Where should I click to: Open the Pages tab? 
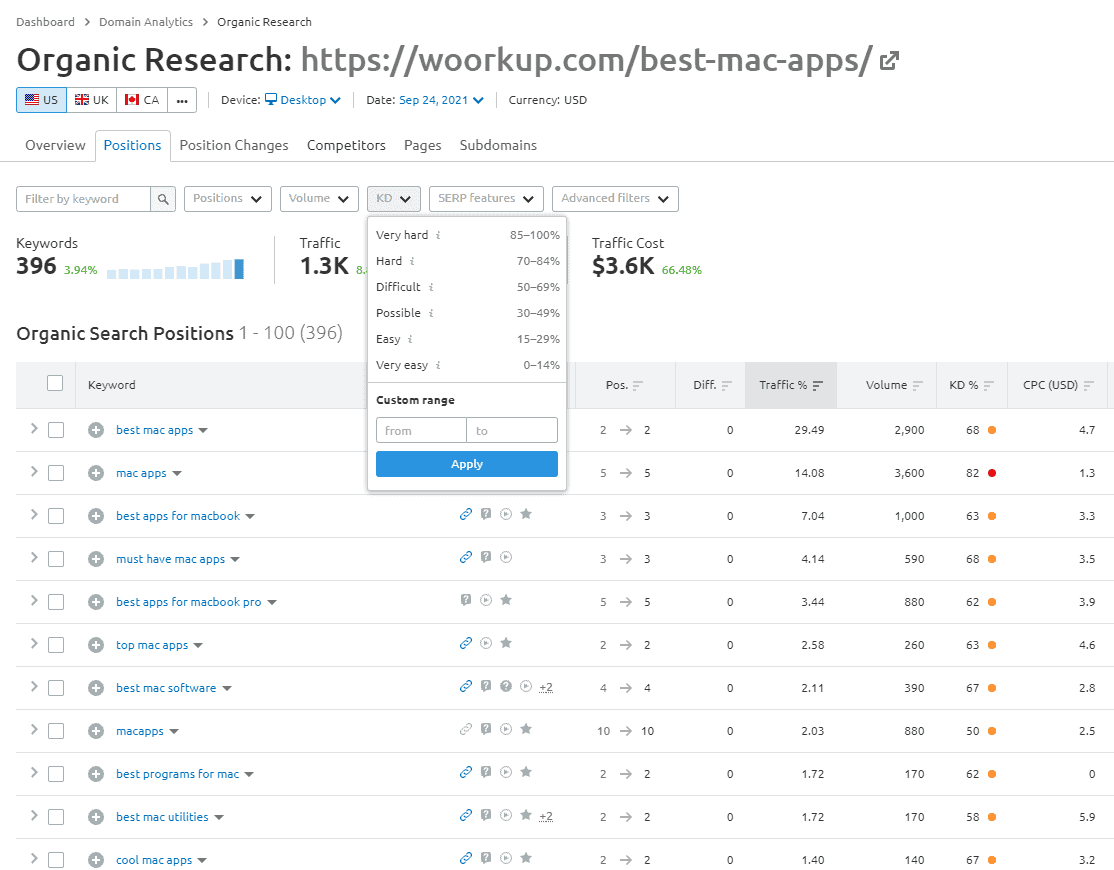[423, 146]
